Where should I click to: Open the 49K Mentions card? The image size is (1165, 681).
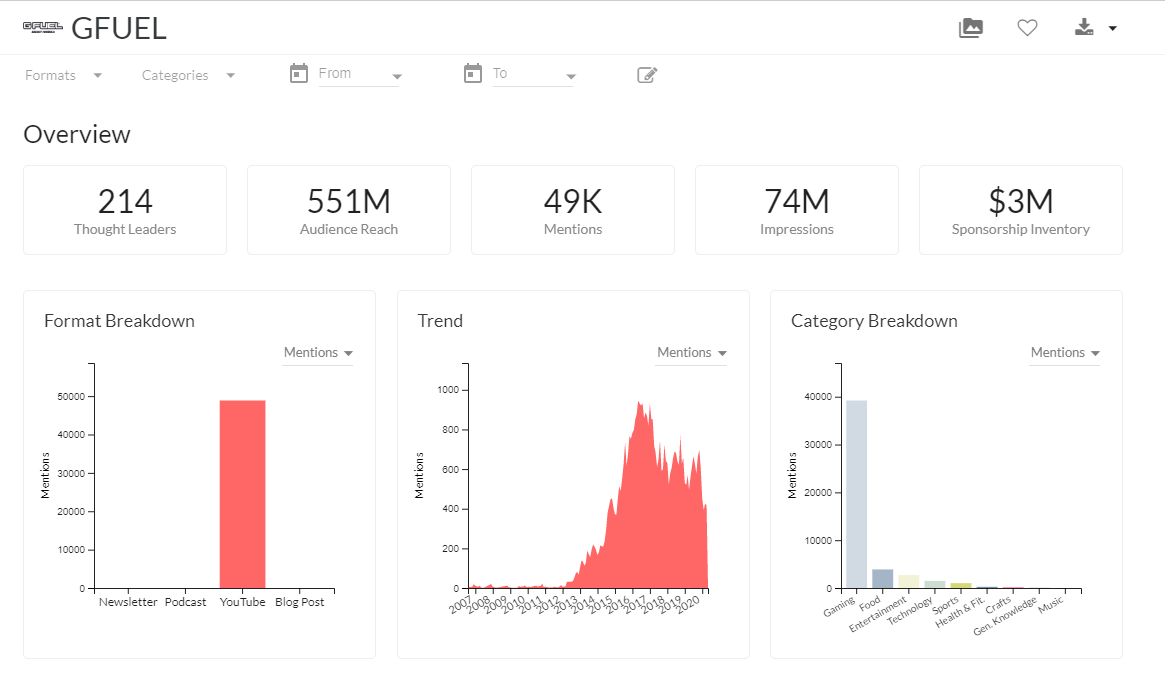(x=573, y=210)
